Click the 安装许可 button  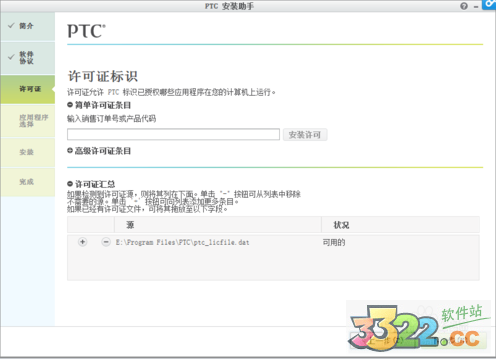pos(305,135)
